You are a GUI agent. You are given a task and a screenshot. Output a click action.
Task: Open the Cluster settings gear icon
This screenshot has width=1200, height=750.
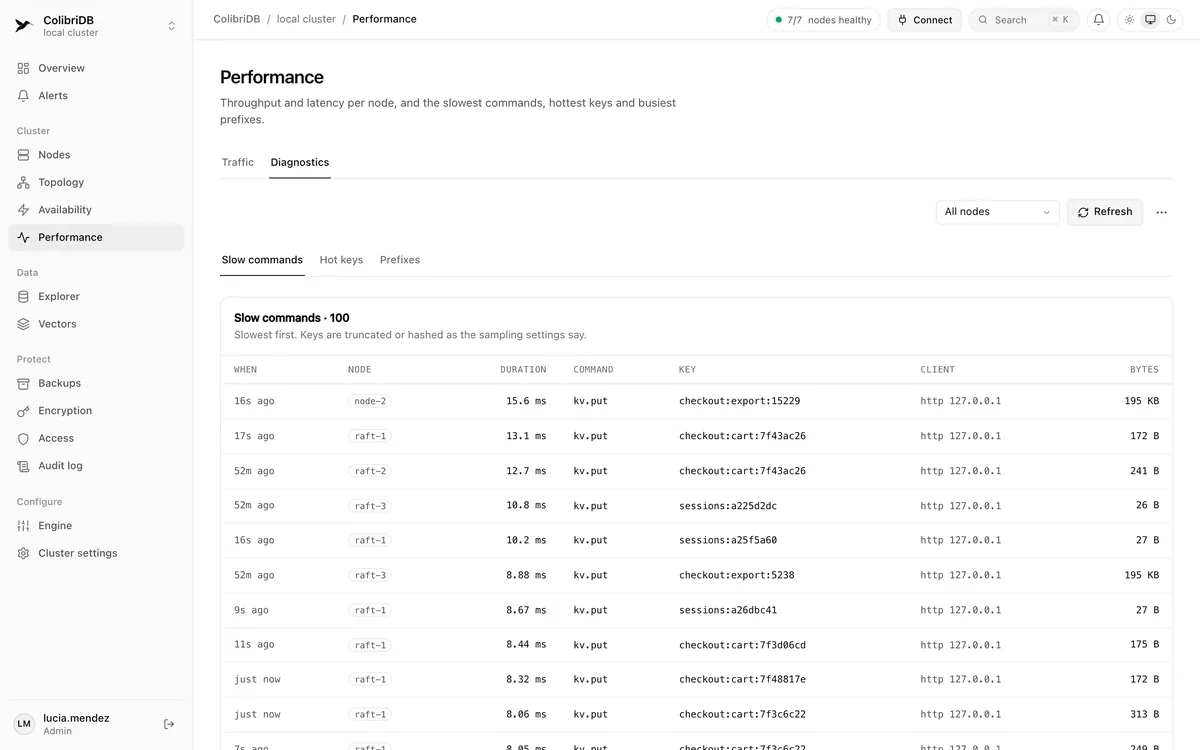pyautogui.click(x=23, y=553)
